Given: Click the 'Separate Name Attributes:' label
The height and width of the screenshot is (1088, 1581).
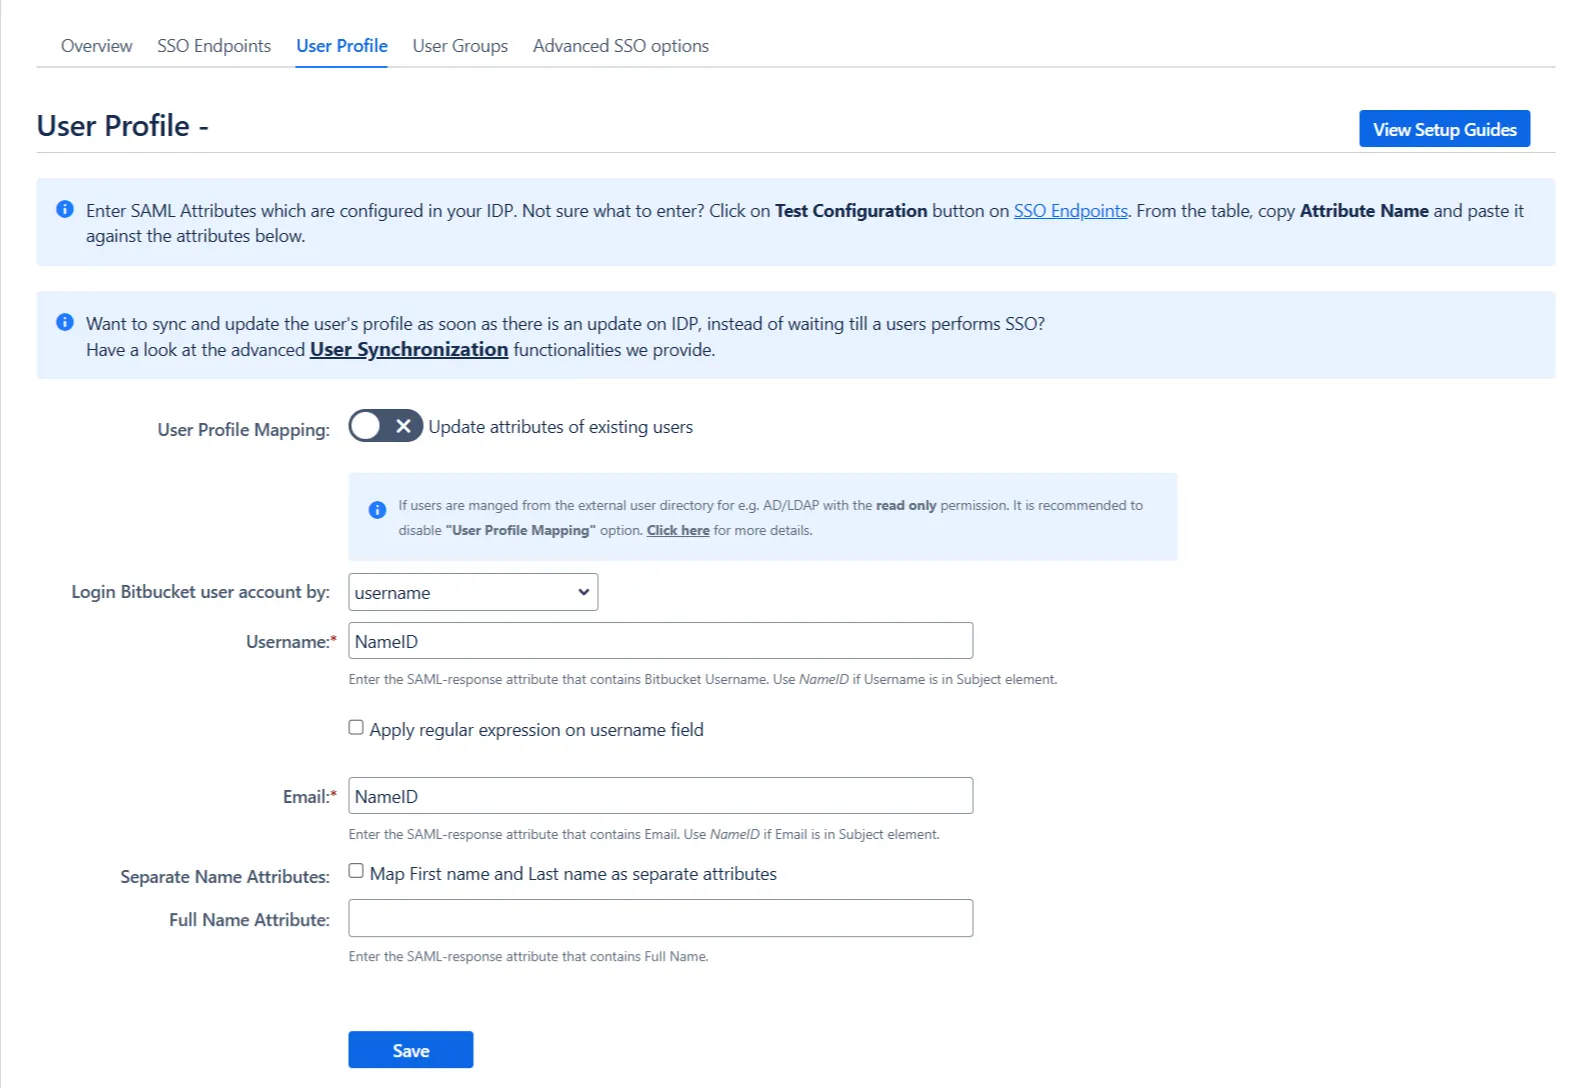Looking at the screenshot, I should point(225,876).
